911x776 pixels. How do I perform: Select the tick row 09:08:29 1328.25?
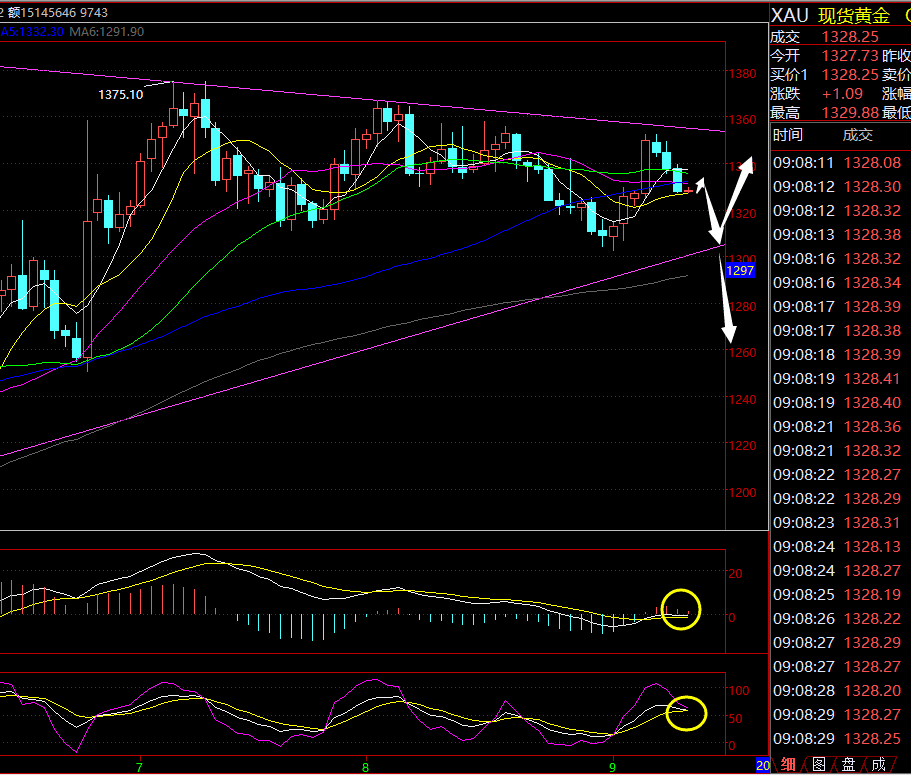pos(837,739)
